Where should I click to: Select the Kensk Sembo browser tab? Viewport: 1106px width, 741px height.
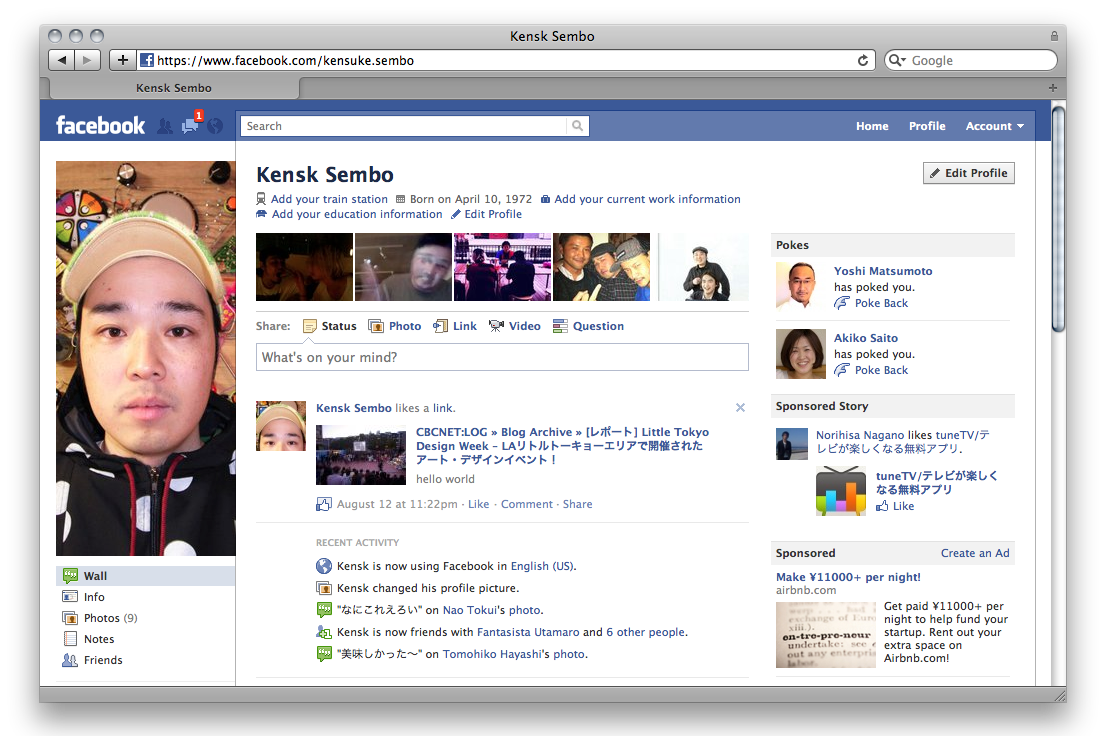click(x=174, y=88)
